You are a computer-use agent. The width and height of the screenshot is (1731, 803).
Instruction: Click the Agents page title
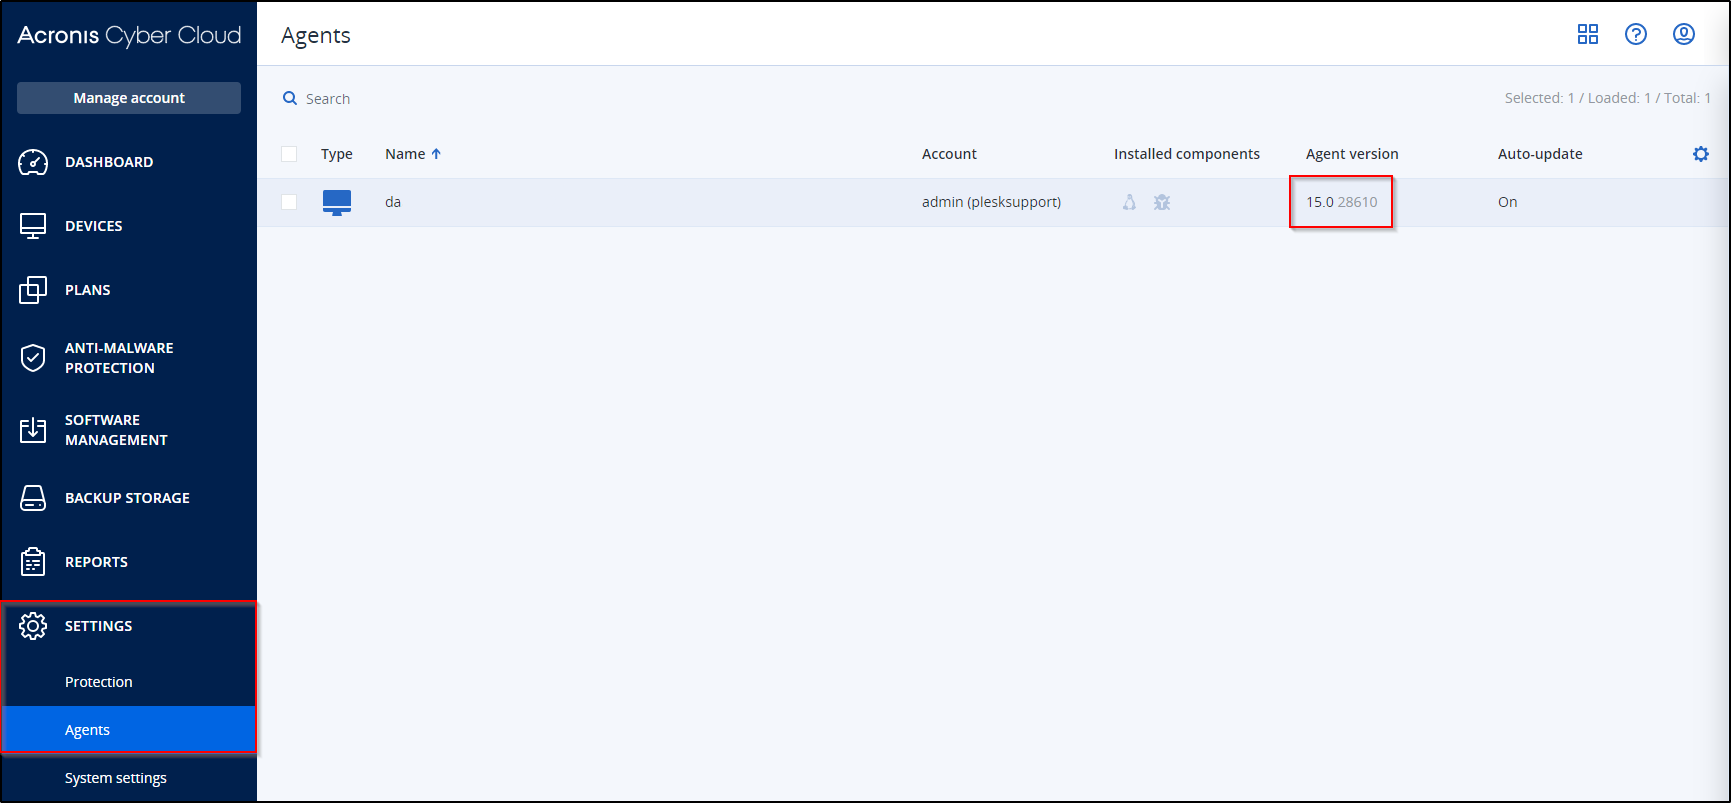[x=316, y=36]
